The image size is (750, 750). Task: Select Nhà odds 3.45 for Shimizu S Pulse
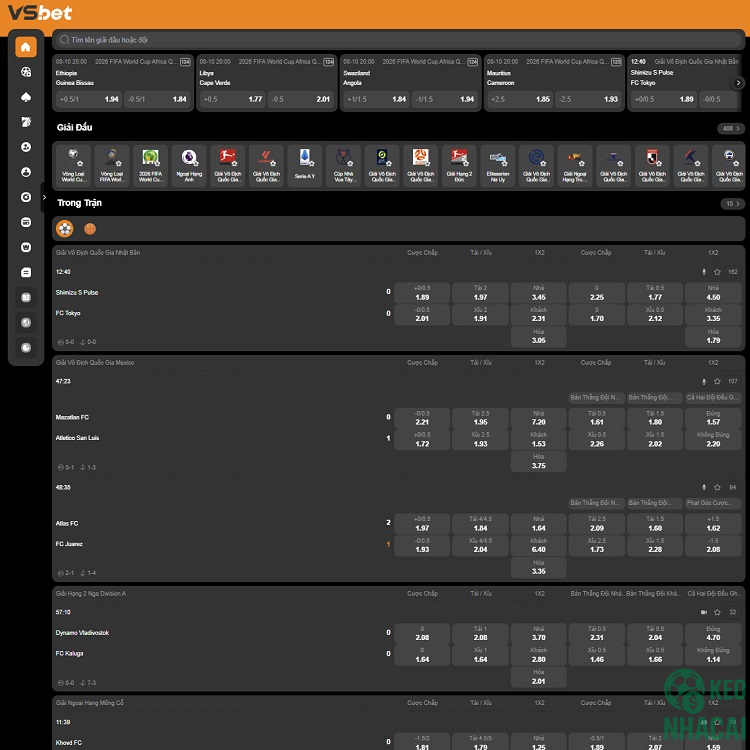(539, 293)
